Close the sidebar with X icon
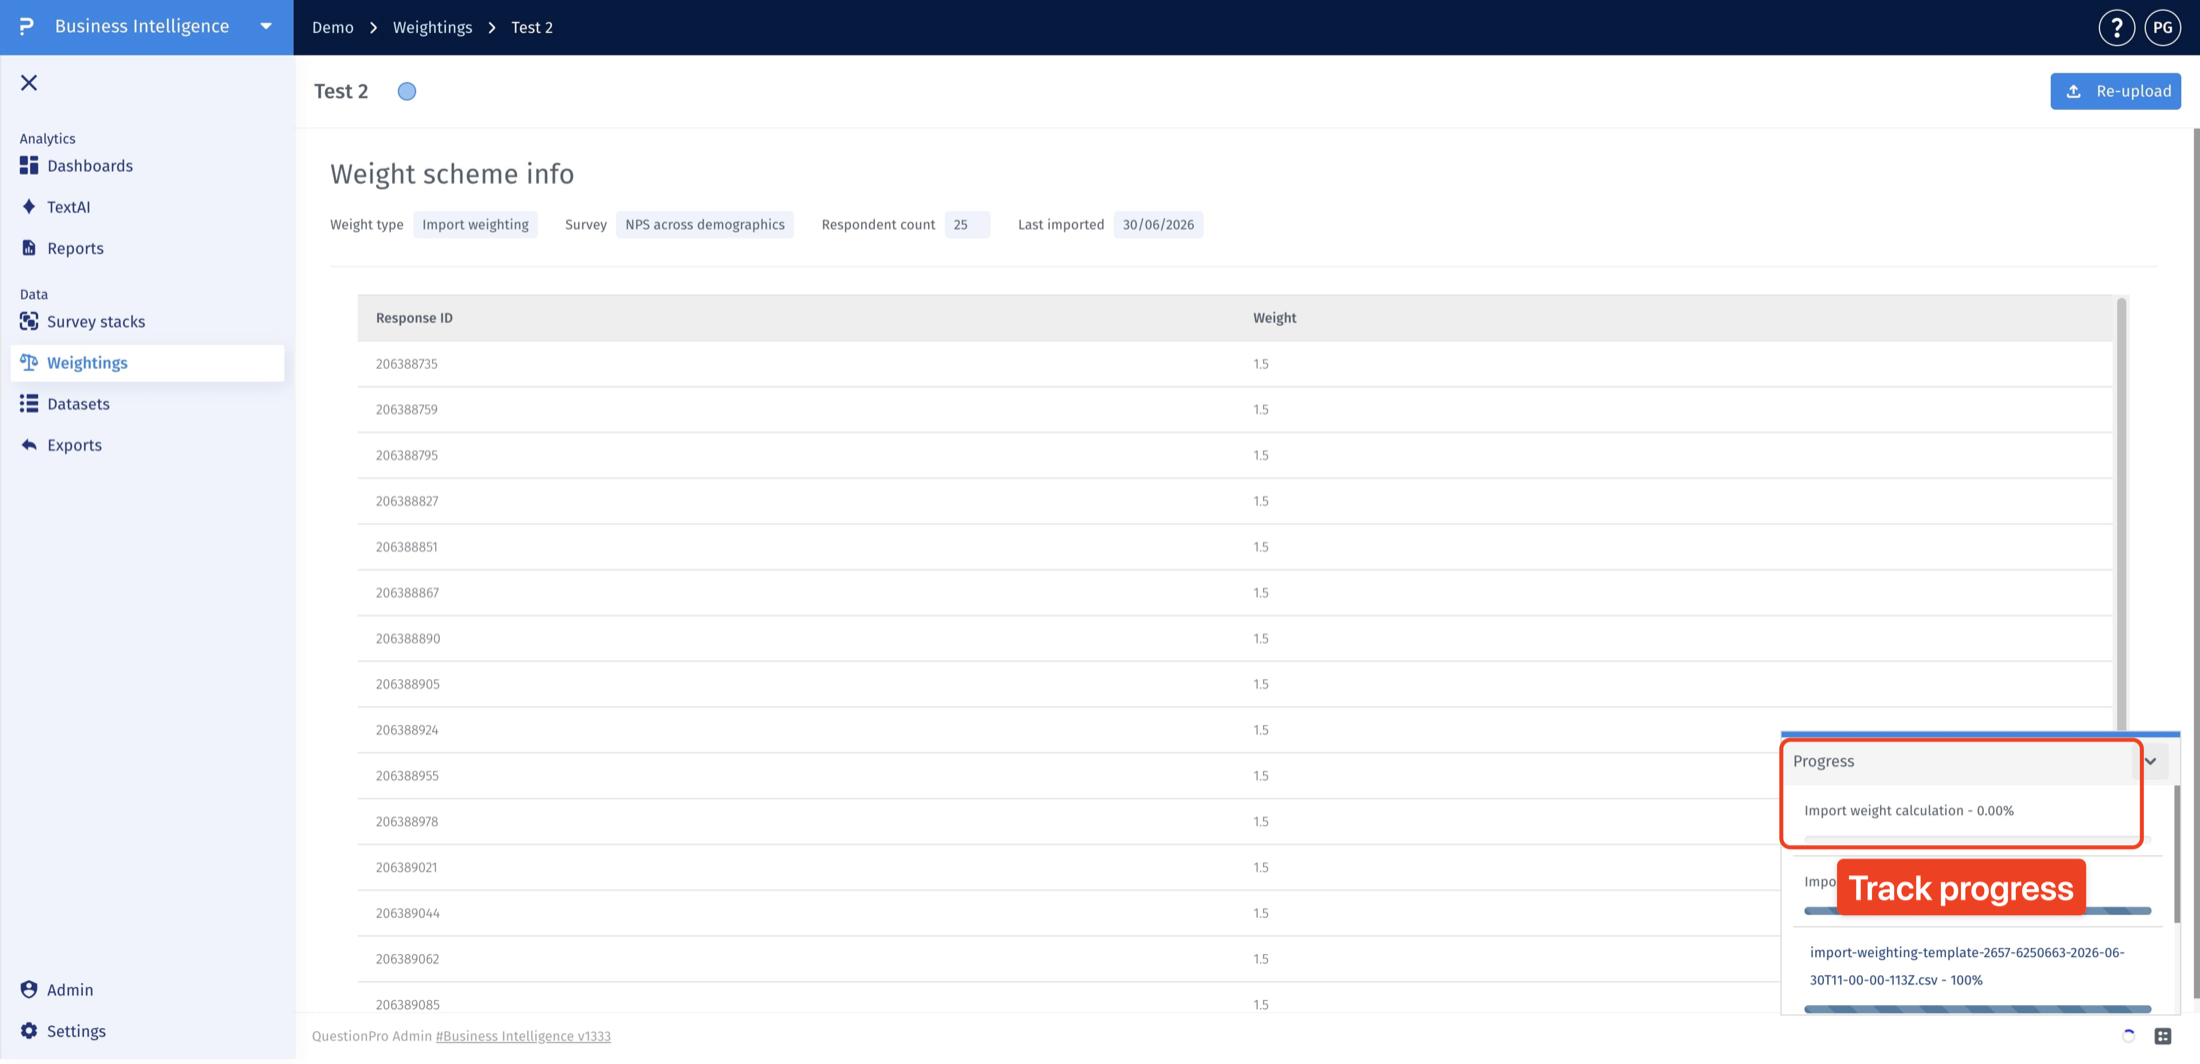Viewport: 2200px width, 1064px height. click(29, 83)
